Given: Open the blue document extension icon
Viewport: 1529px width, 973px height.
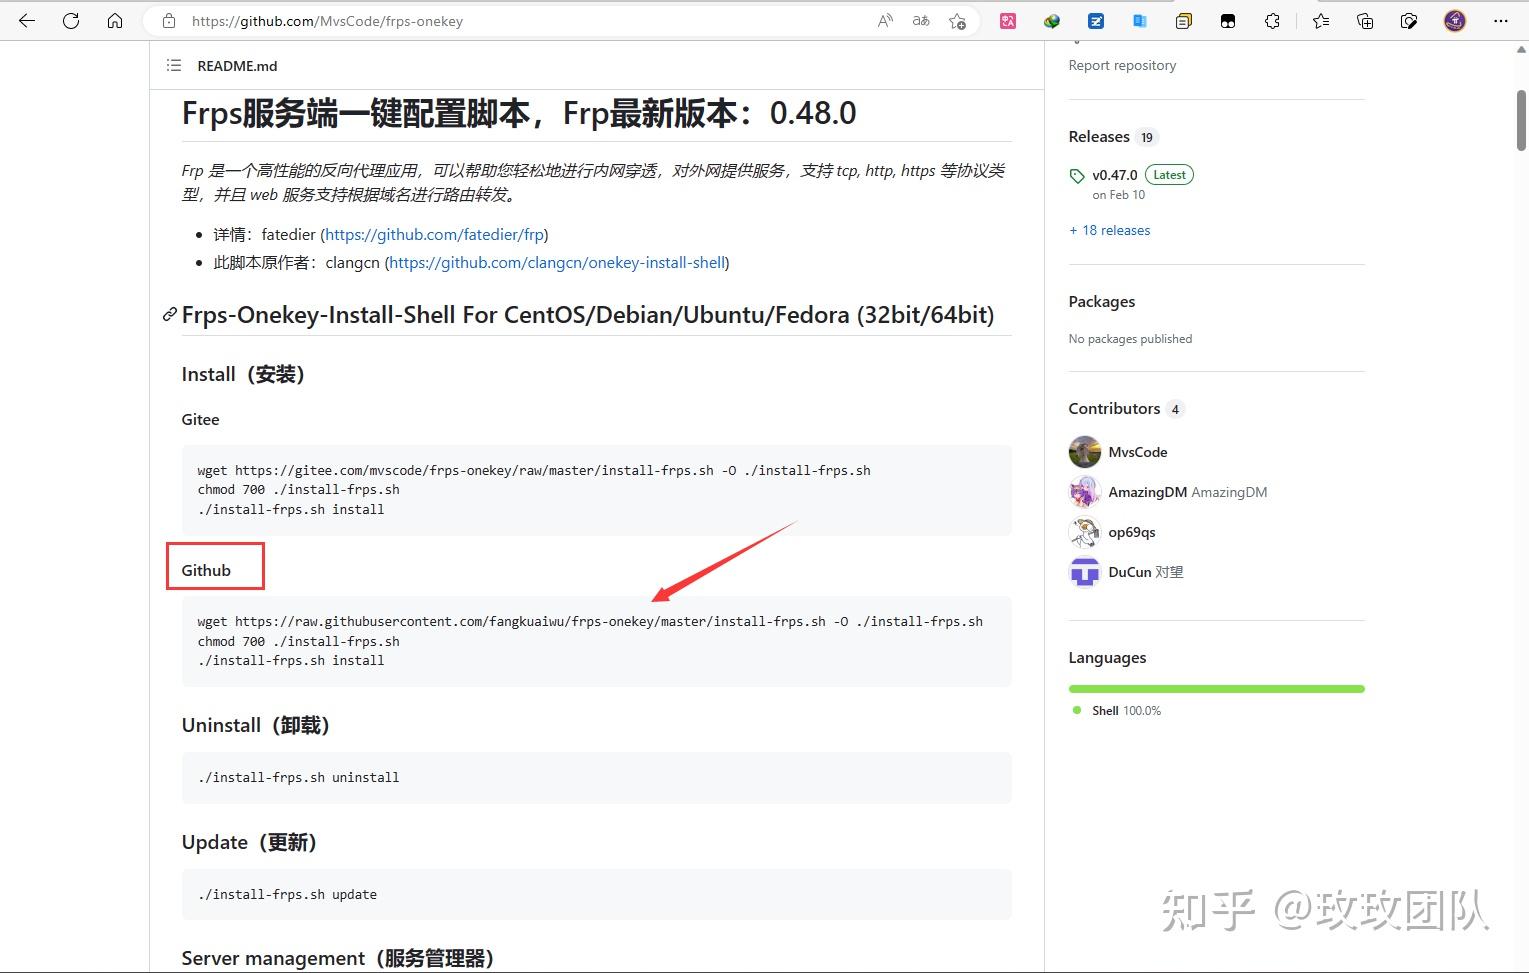Looking at the screenshot, I should [x=1140, y=20].
